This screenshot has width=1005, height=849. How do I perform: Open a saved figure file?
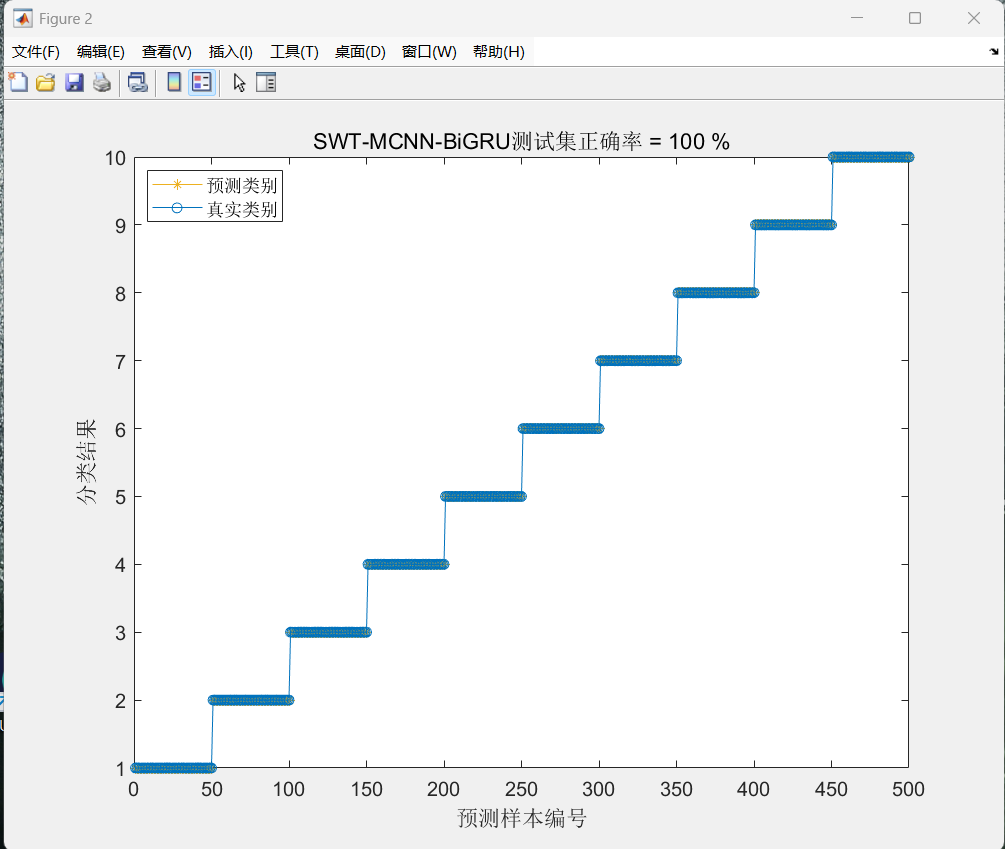pos(45,82)
